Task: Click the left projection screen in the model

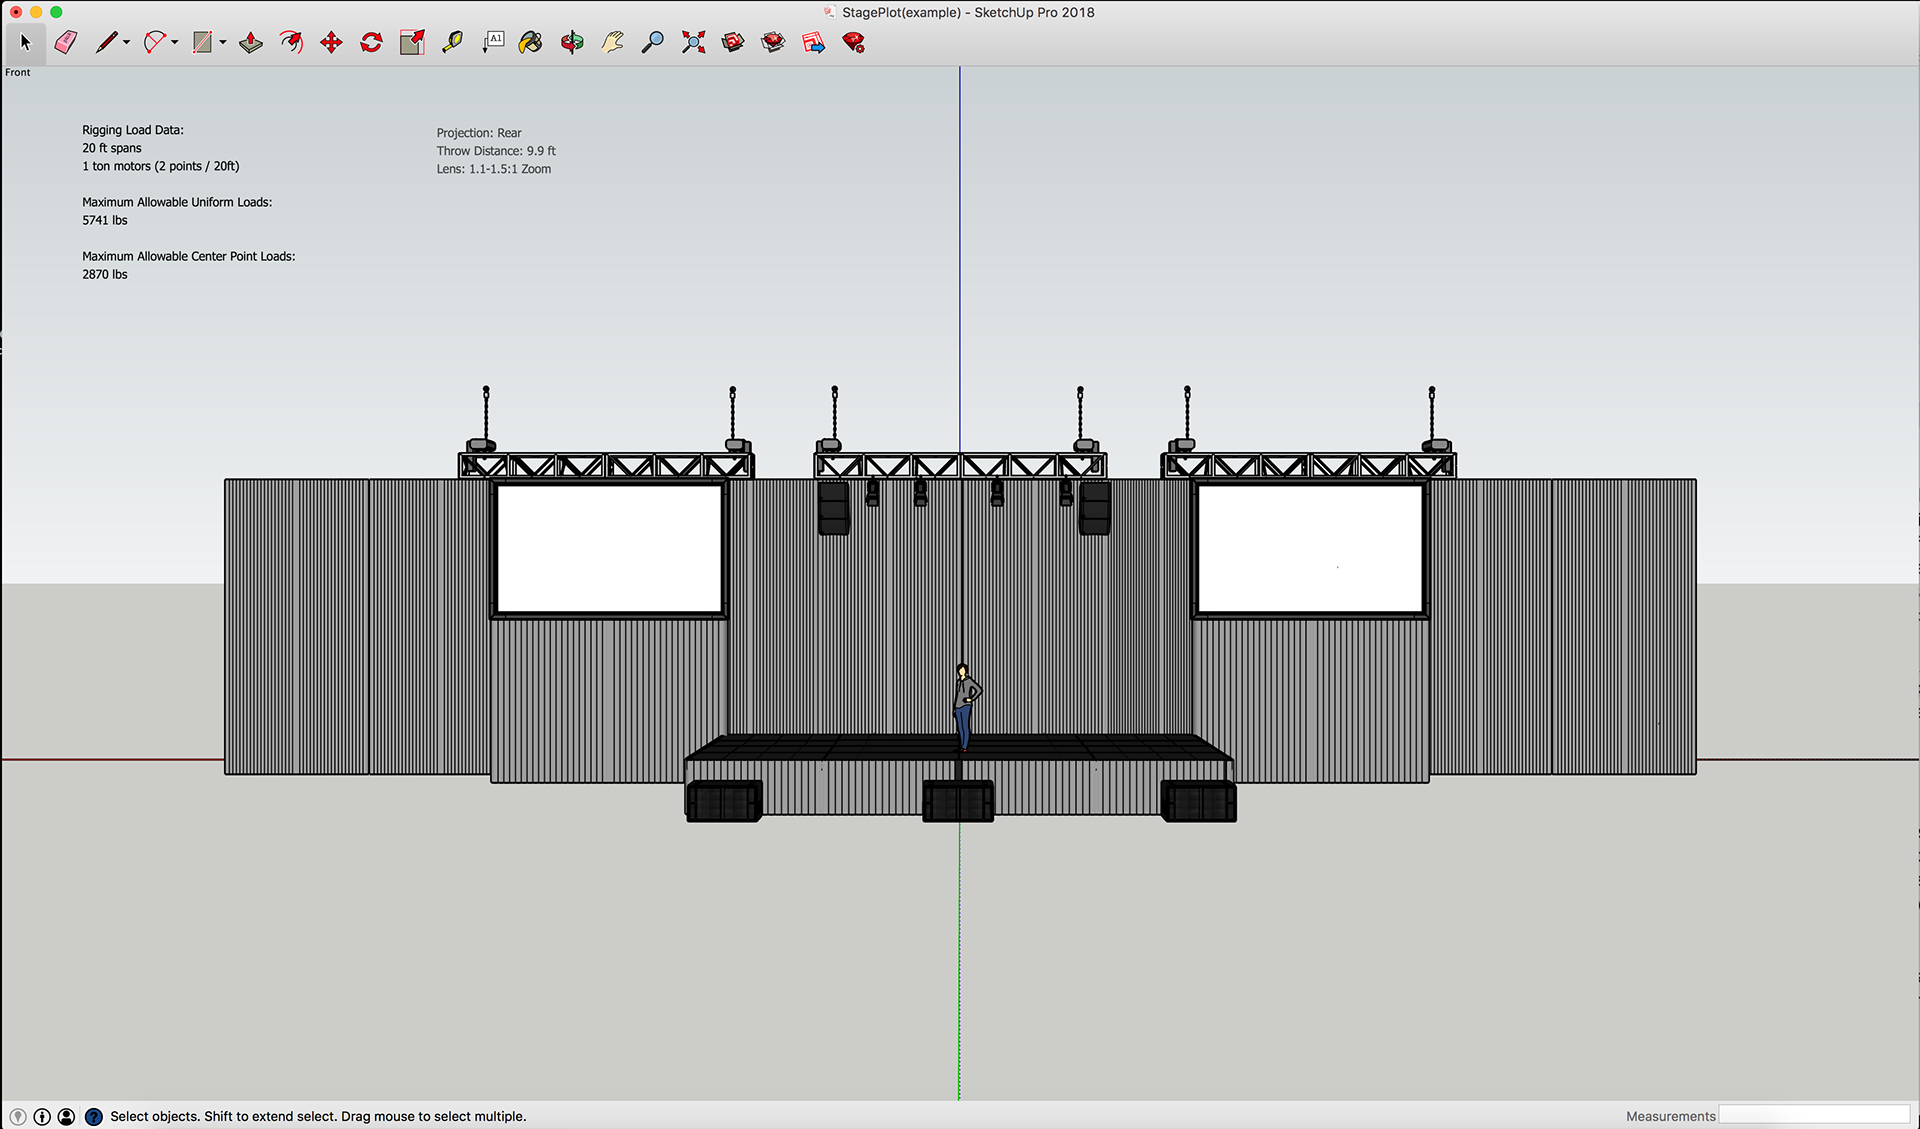Action: 608,548
